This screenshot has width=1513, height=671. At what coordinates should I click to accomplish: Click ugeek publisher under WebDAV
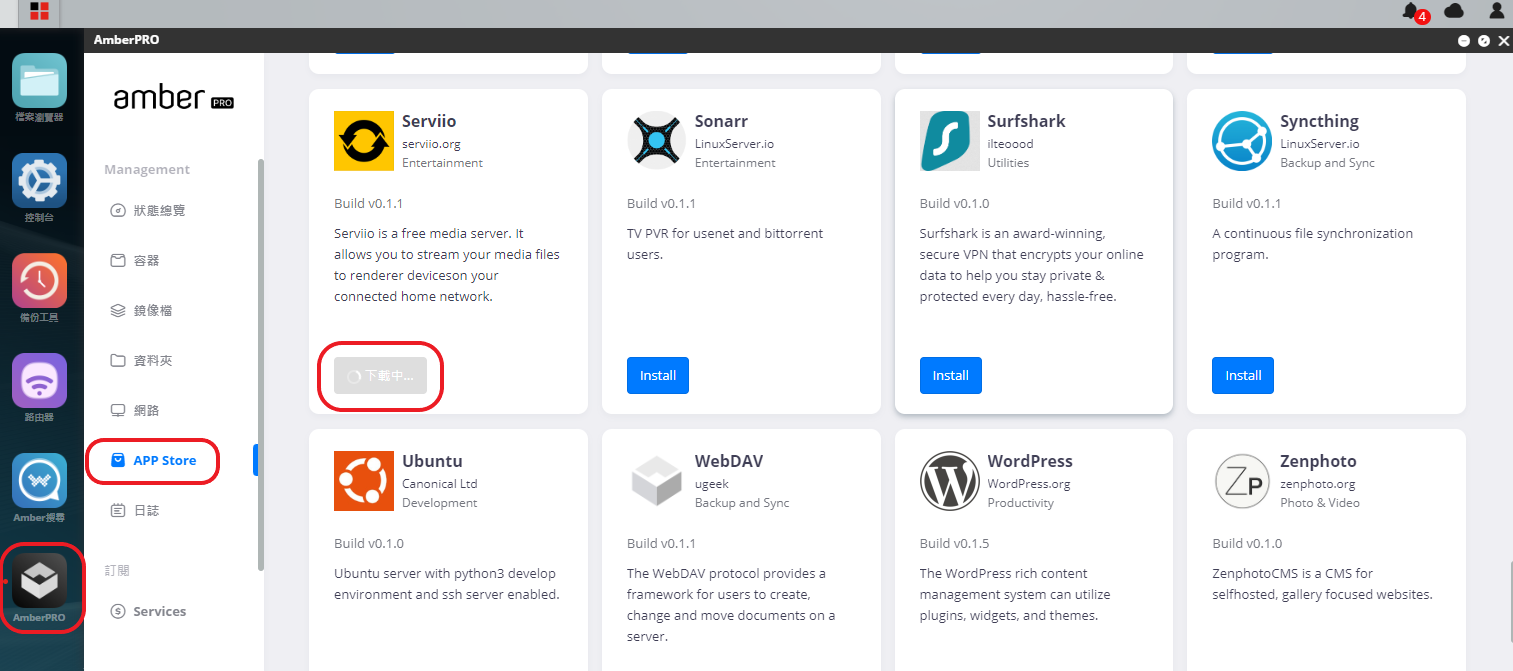712,483
